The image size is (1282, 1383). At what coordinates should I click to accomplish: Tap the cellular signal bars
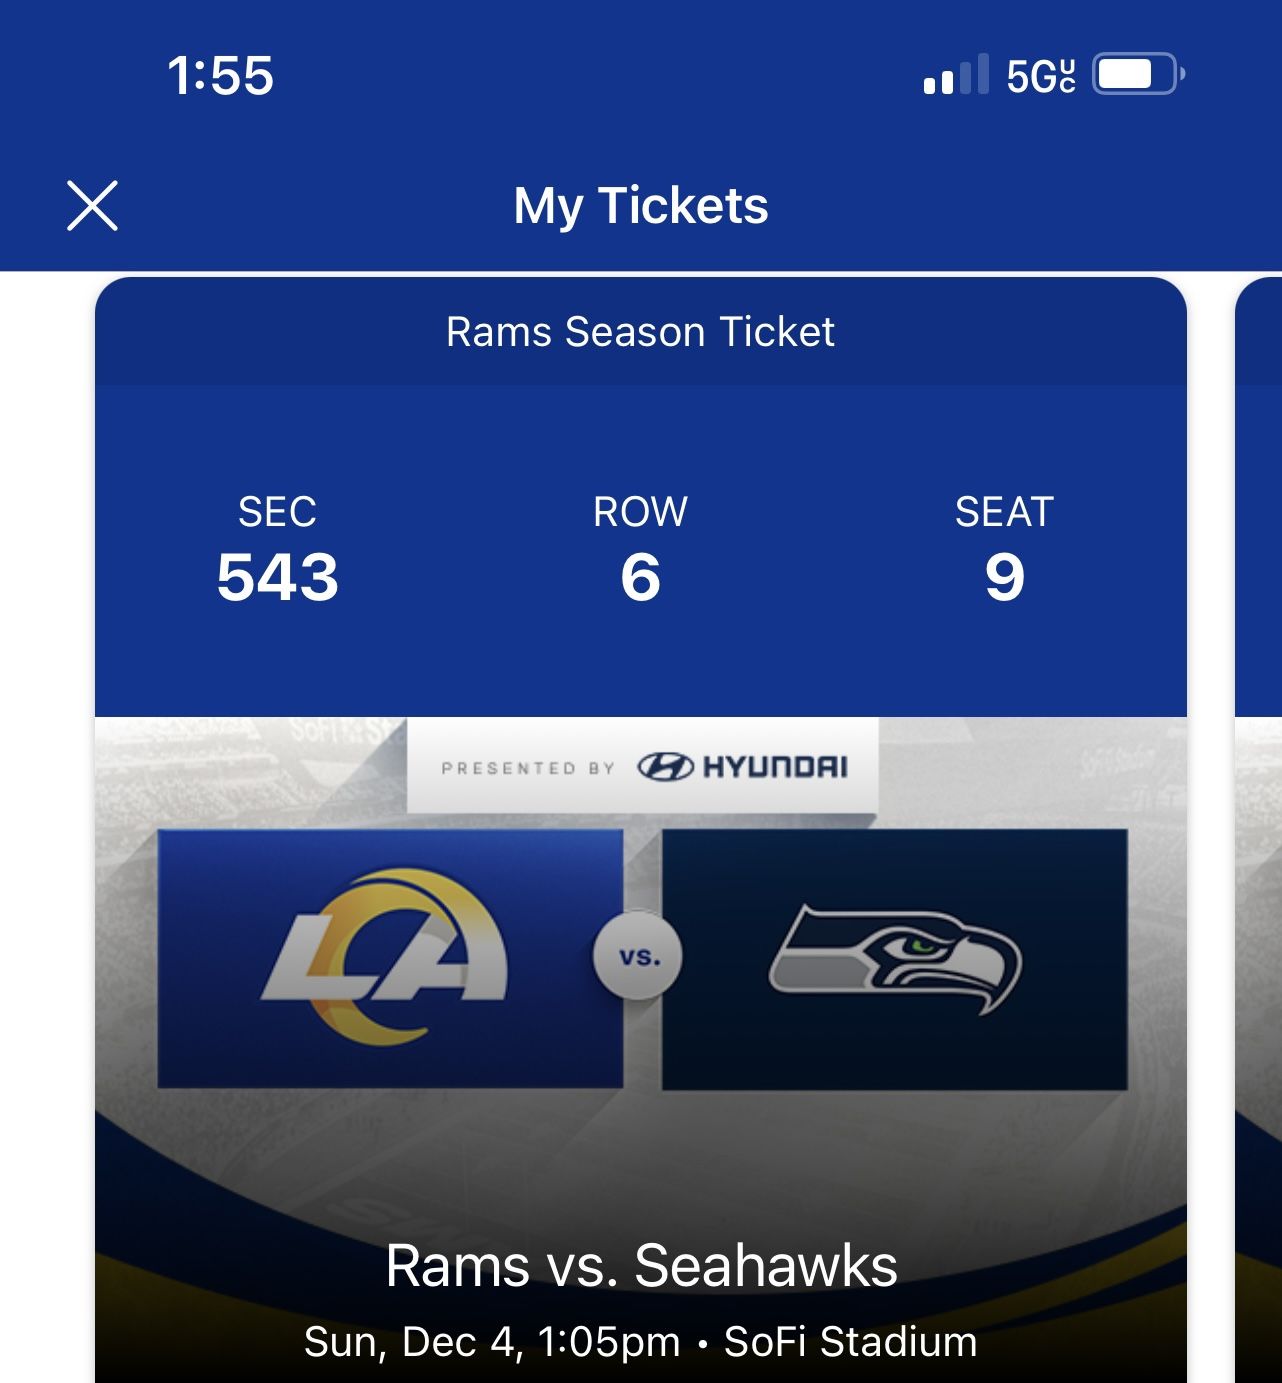955,75
